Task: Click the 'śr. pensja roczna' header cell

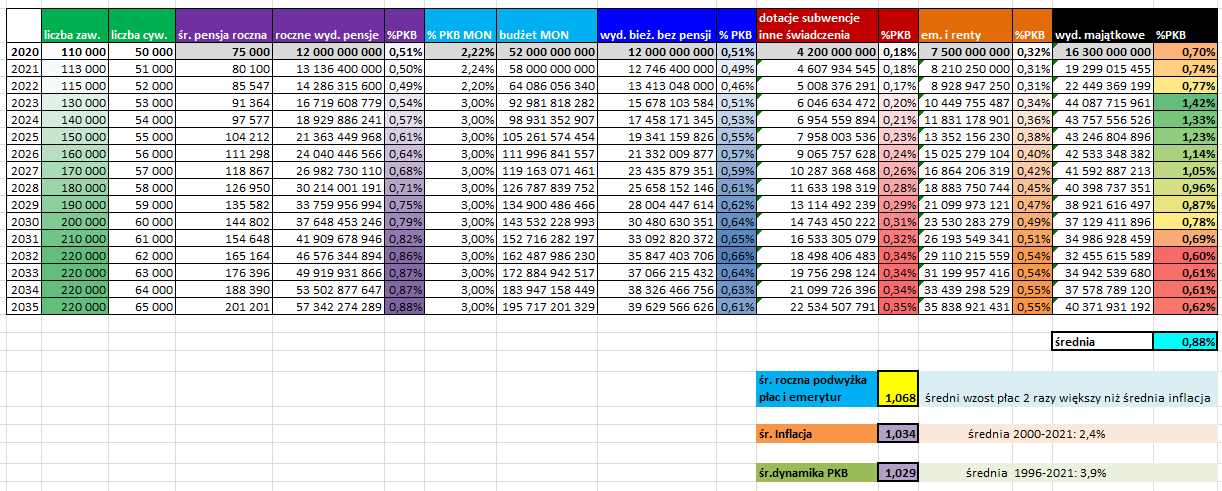Action: pyautogui.click(x=222, y=26)
